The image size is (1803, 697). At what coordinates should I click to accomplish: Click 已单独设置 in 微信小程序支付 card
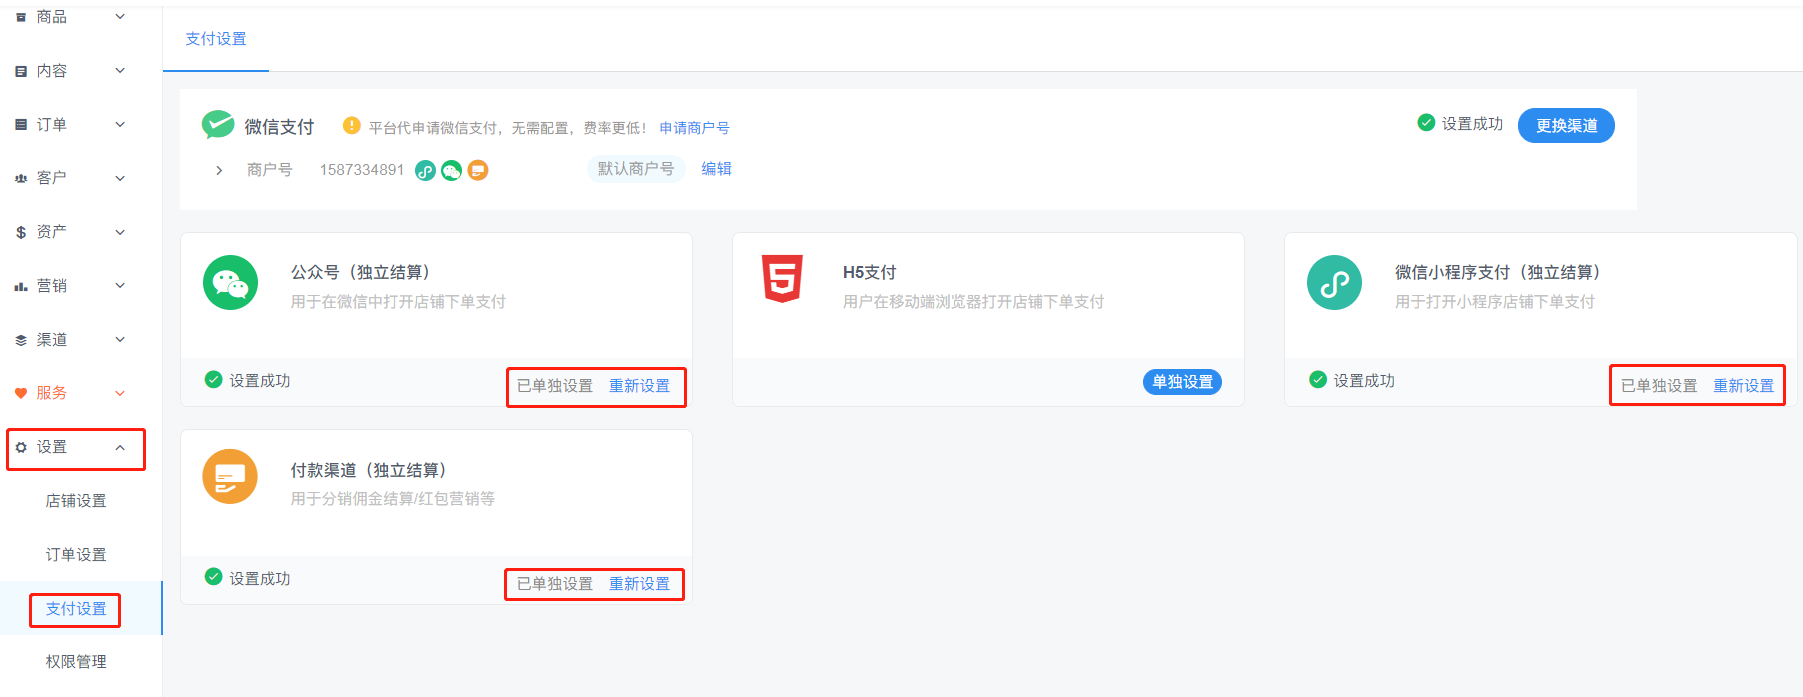coord(1659,386)
